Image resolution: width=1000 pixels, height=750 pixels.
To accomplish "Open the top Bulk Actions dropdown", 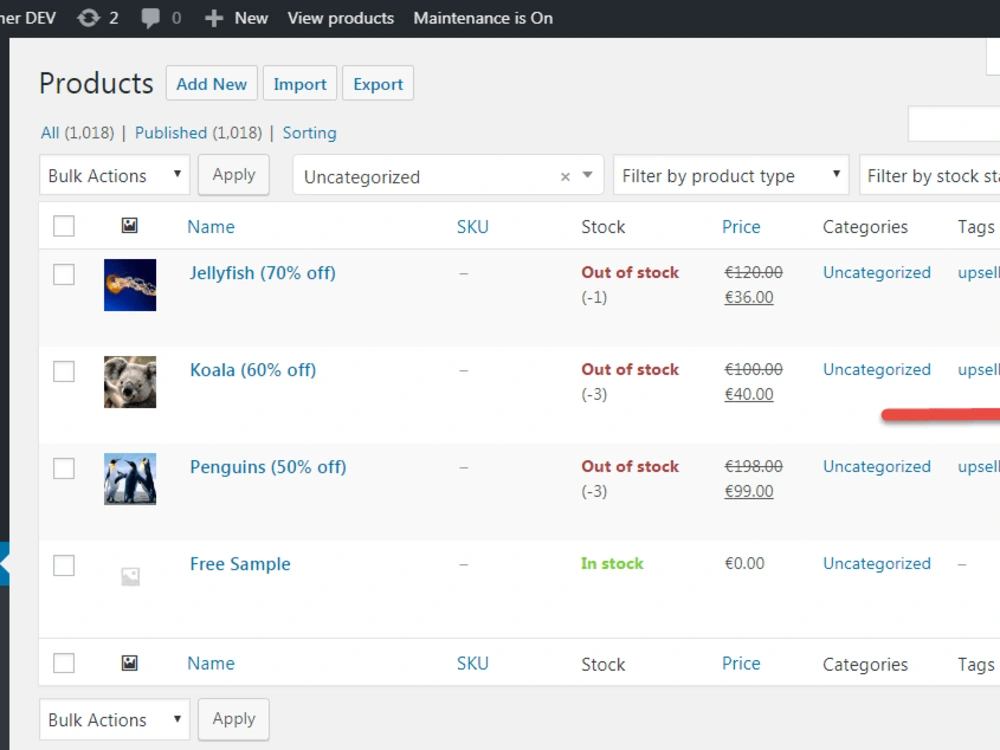I will [x=115, y=175].
